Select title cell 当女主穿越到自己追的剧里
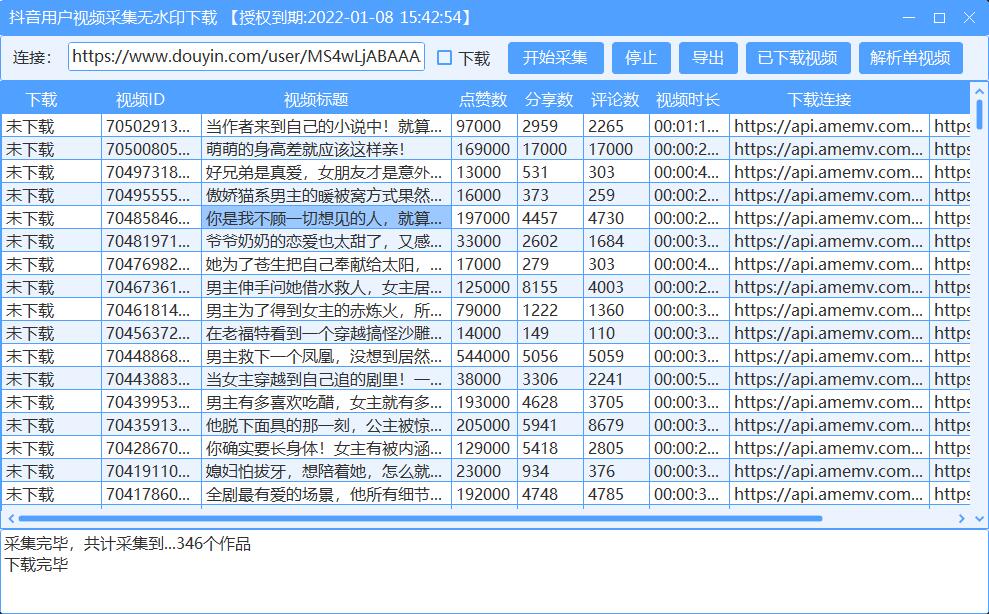Viewport: 989px width, 614px height. (326, 379)
